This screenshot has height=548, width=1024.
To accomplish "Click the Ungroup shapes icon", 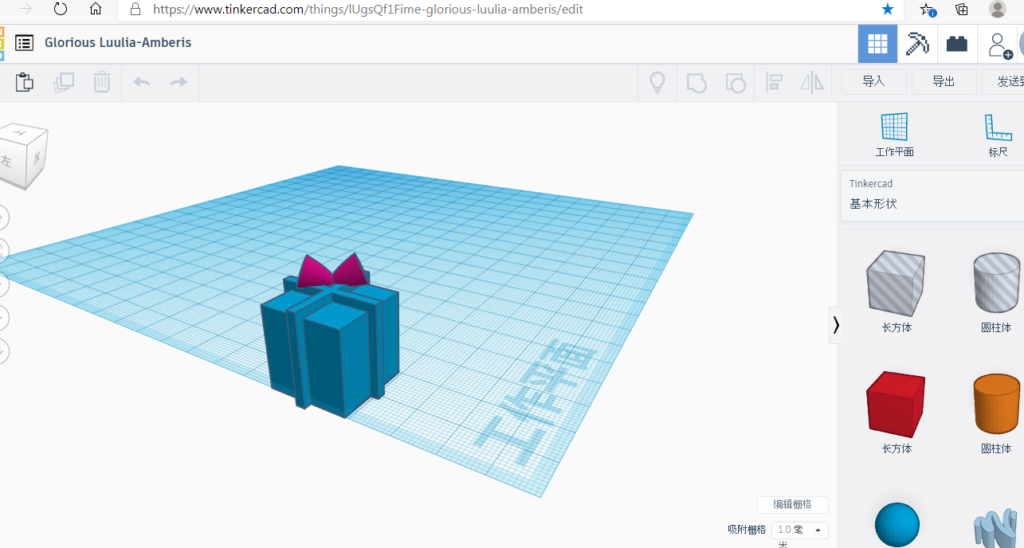I will 735,82.
